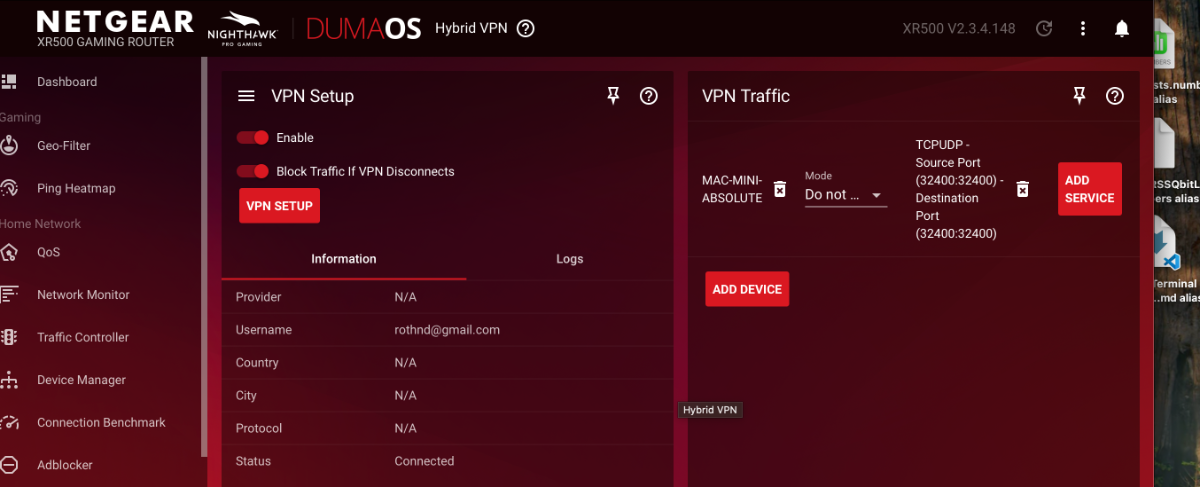Open the notifications bell icon
This screenshot has height=487, width=1200.
[x=1121, y=28]
